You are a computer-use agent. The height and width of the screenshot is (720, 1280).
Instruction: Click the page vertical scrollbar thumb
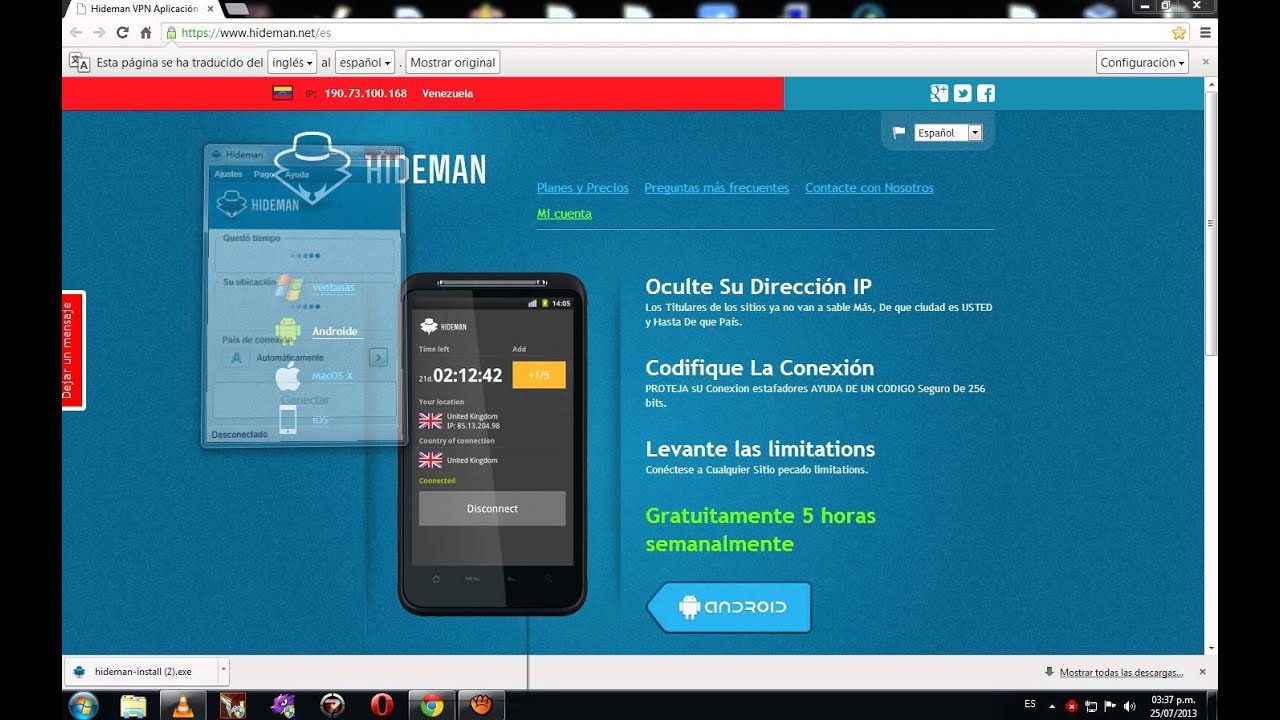[1212, 225]
